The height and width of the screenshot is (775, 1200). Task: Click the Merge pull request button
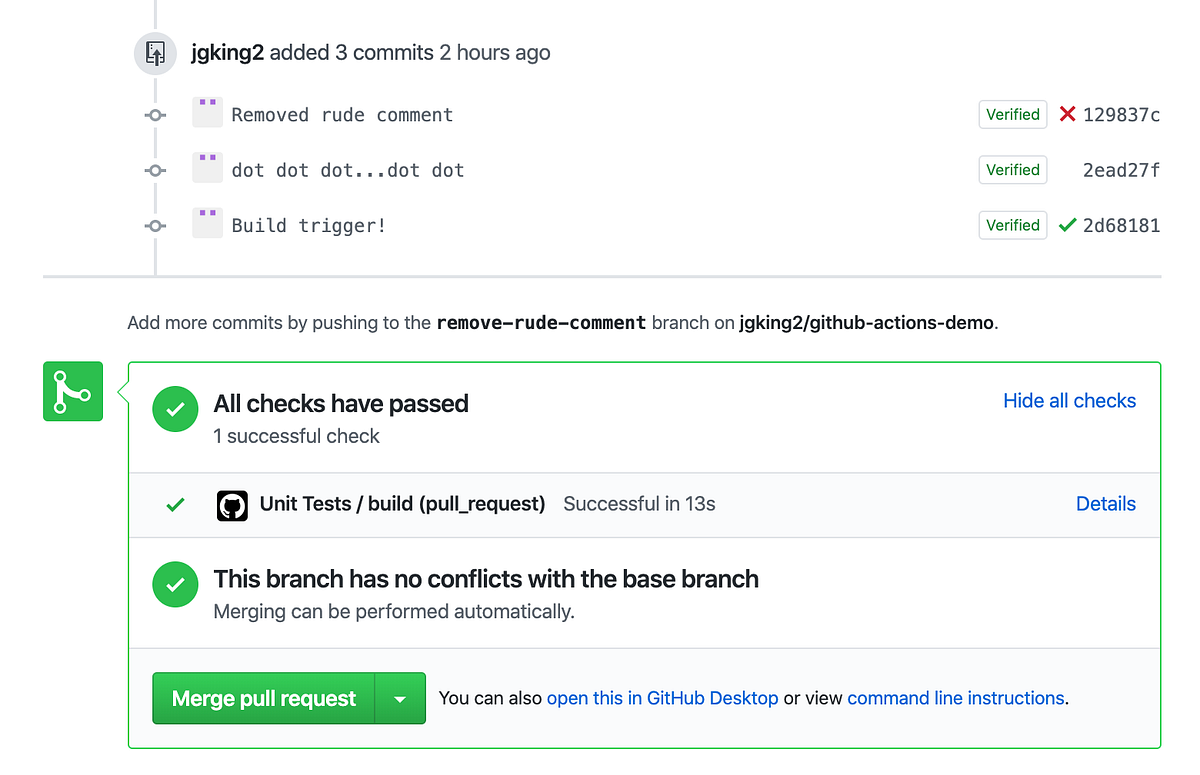[263, 698]
